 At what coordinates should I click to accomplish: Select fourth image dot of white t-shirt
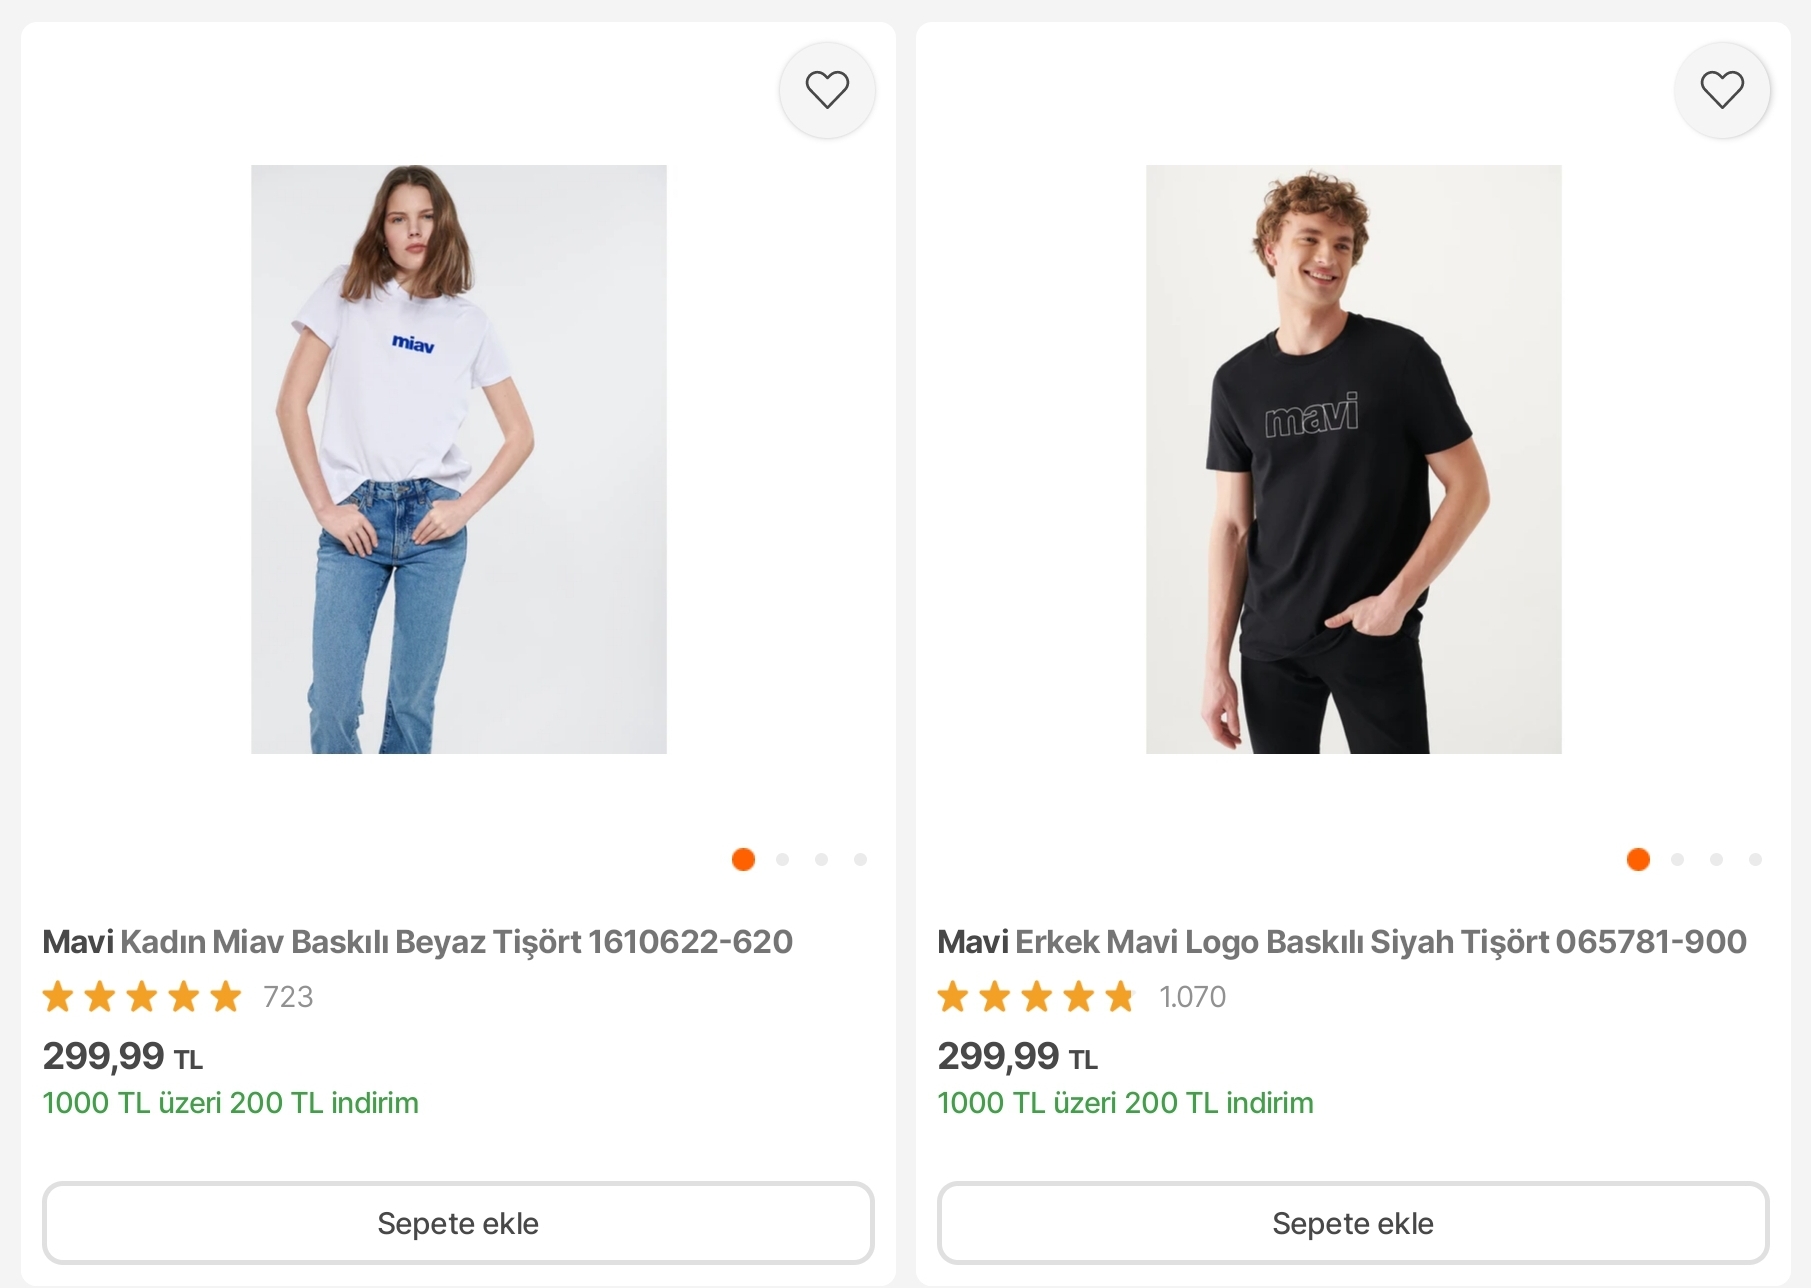click(860, 859)
